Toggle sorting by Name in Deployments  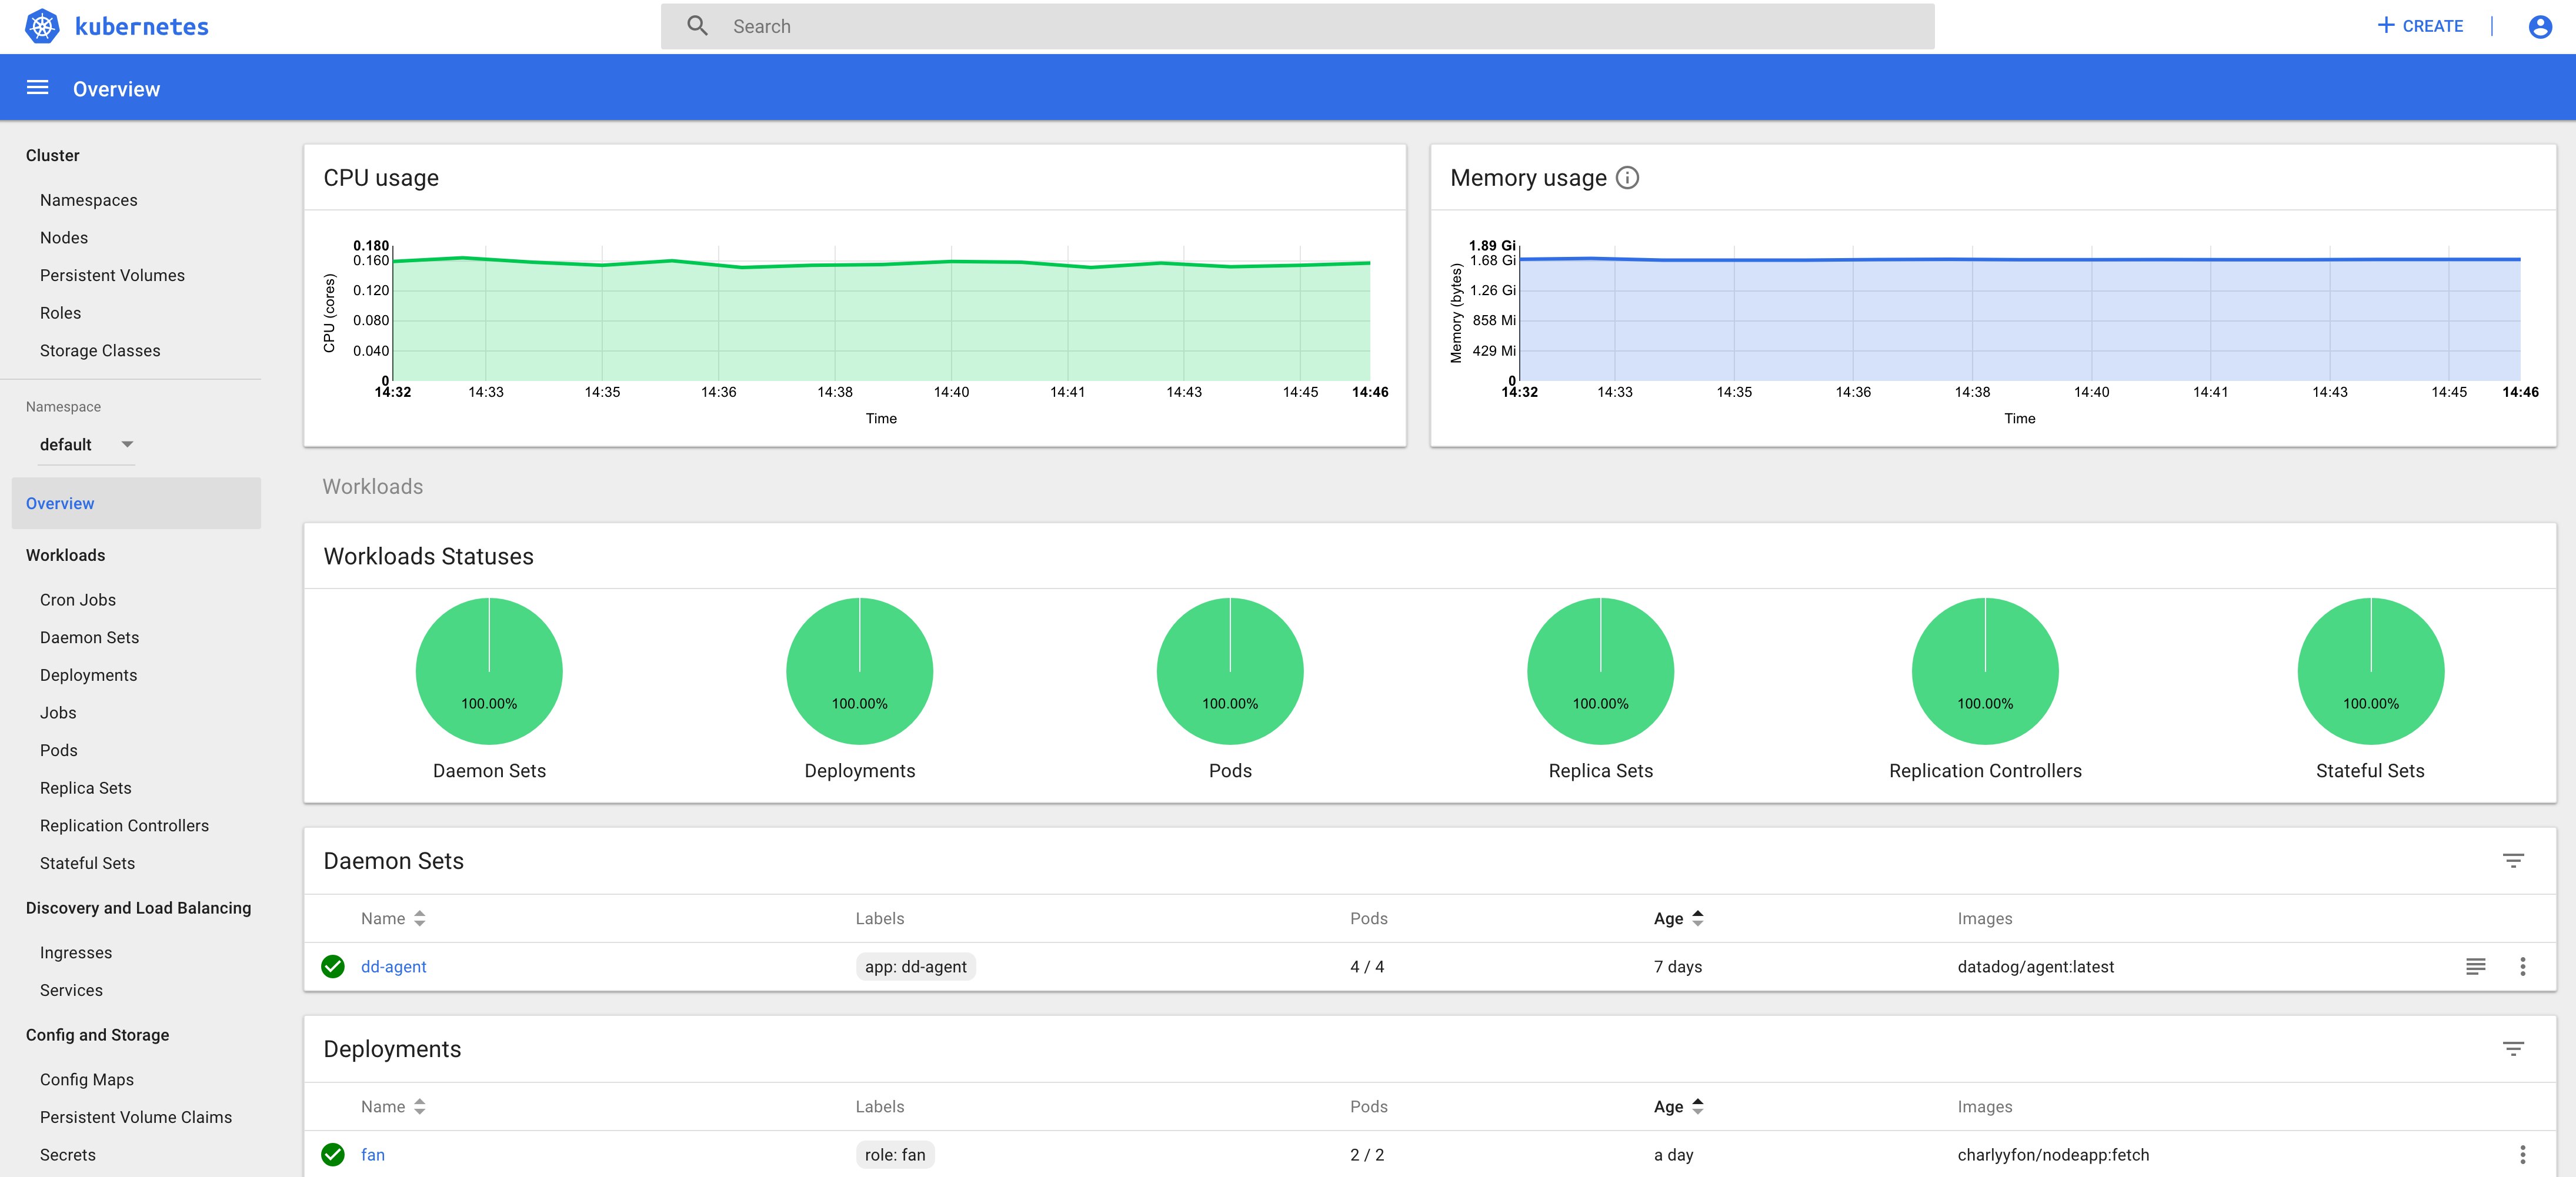click(419, 1106)
